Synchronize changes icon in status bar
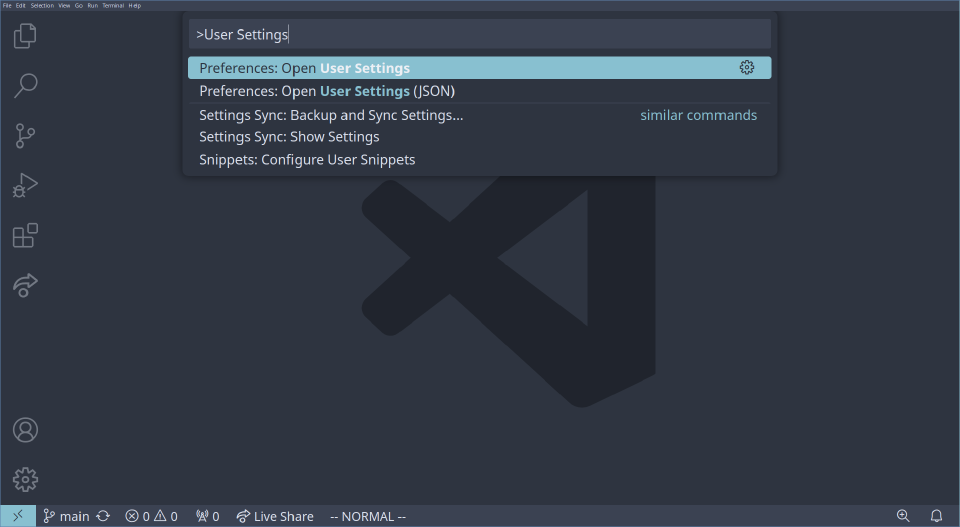This screenshot has height=527, width=960. (x=103, y=516)
